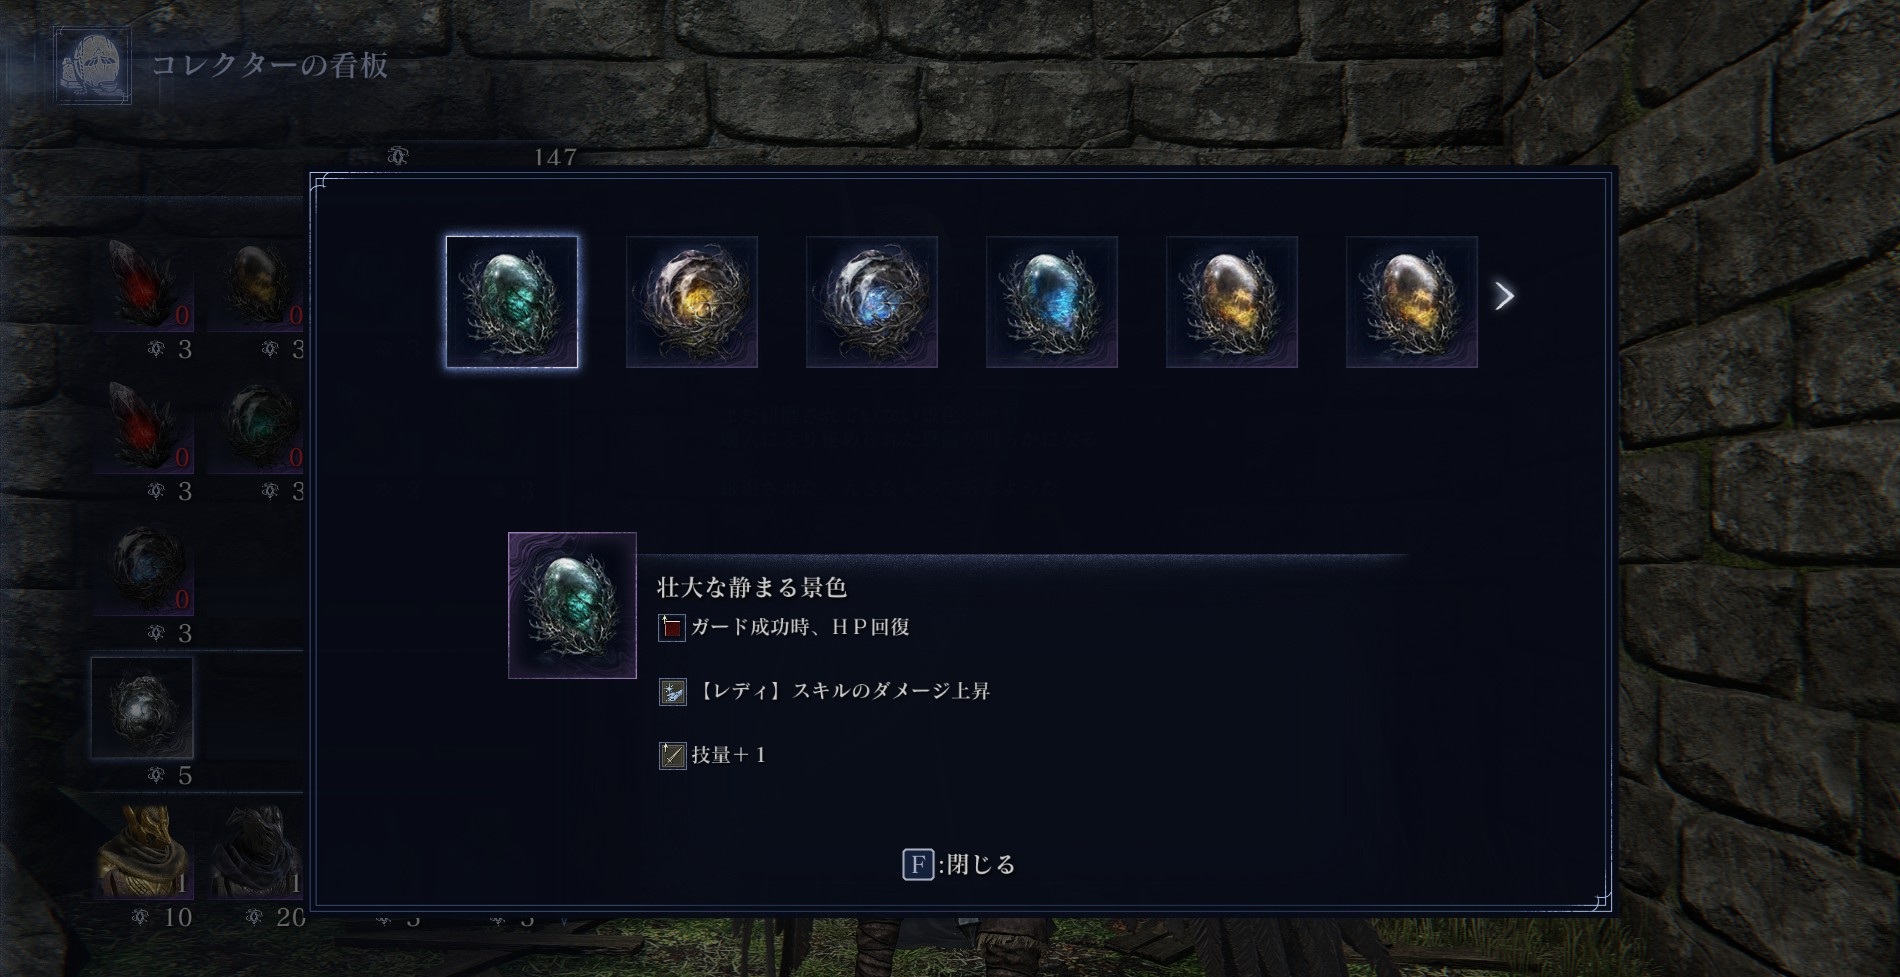Viewport: 1900px width, 977px height.
Task: Click the コレクターの看板 header icon
Action: pyautogui.click(x=92, y=66)
